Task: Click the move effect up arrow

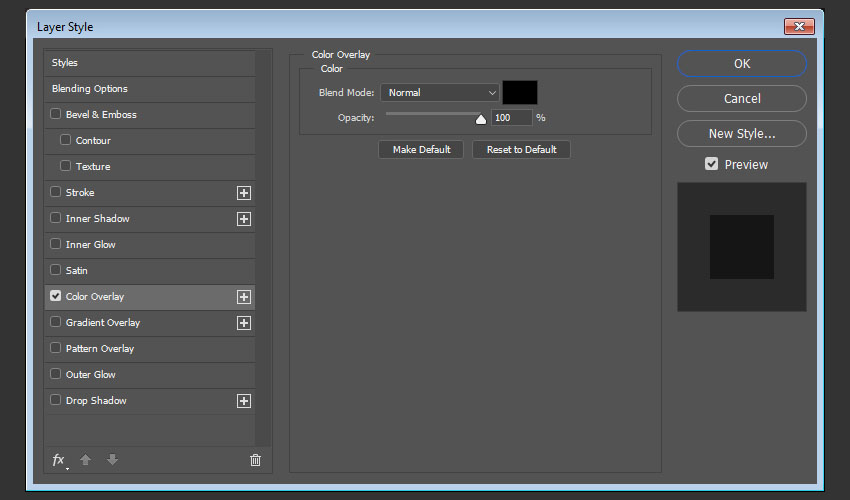Action: tap(86, 460)
